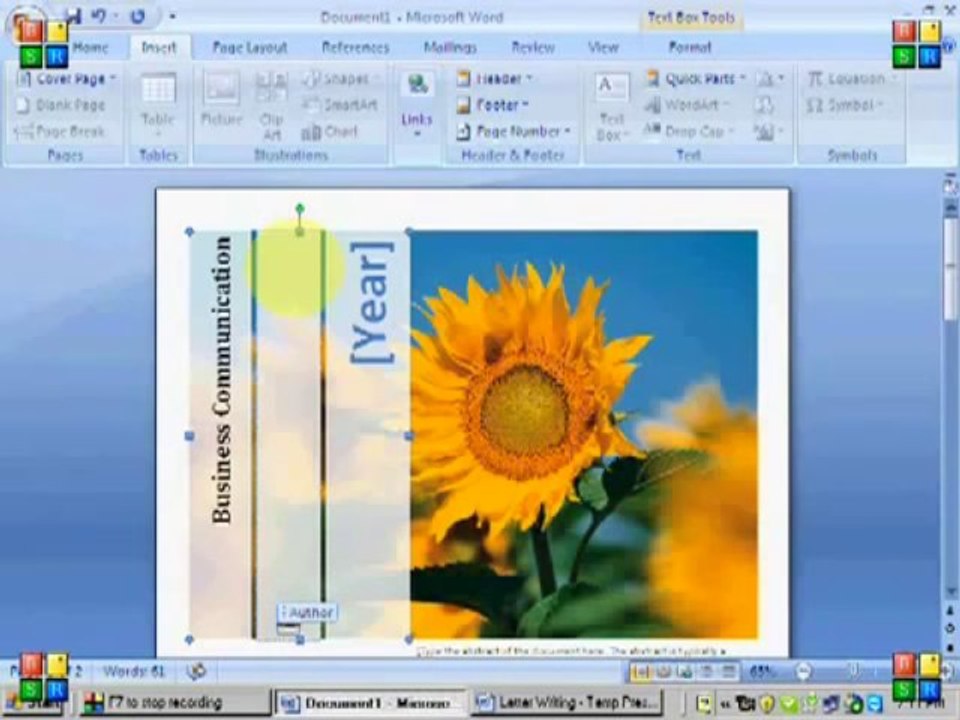Image resolution: width=960 pixels, height=720 pixels.
Task: Switch to Web Layout view
Action: tap(684, 672)
